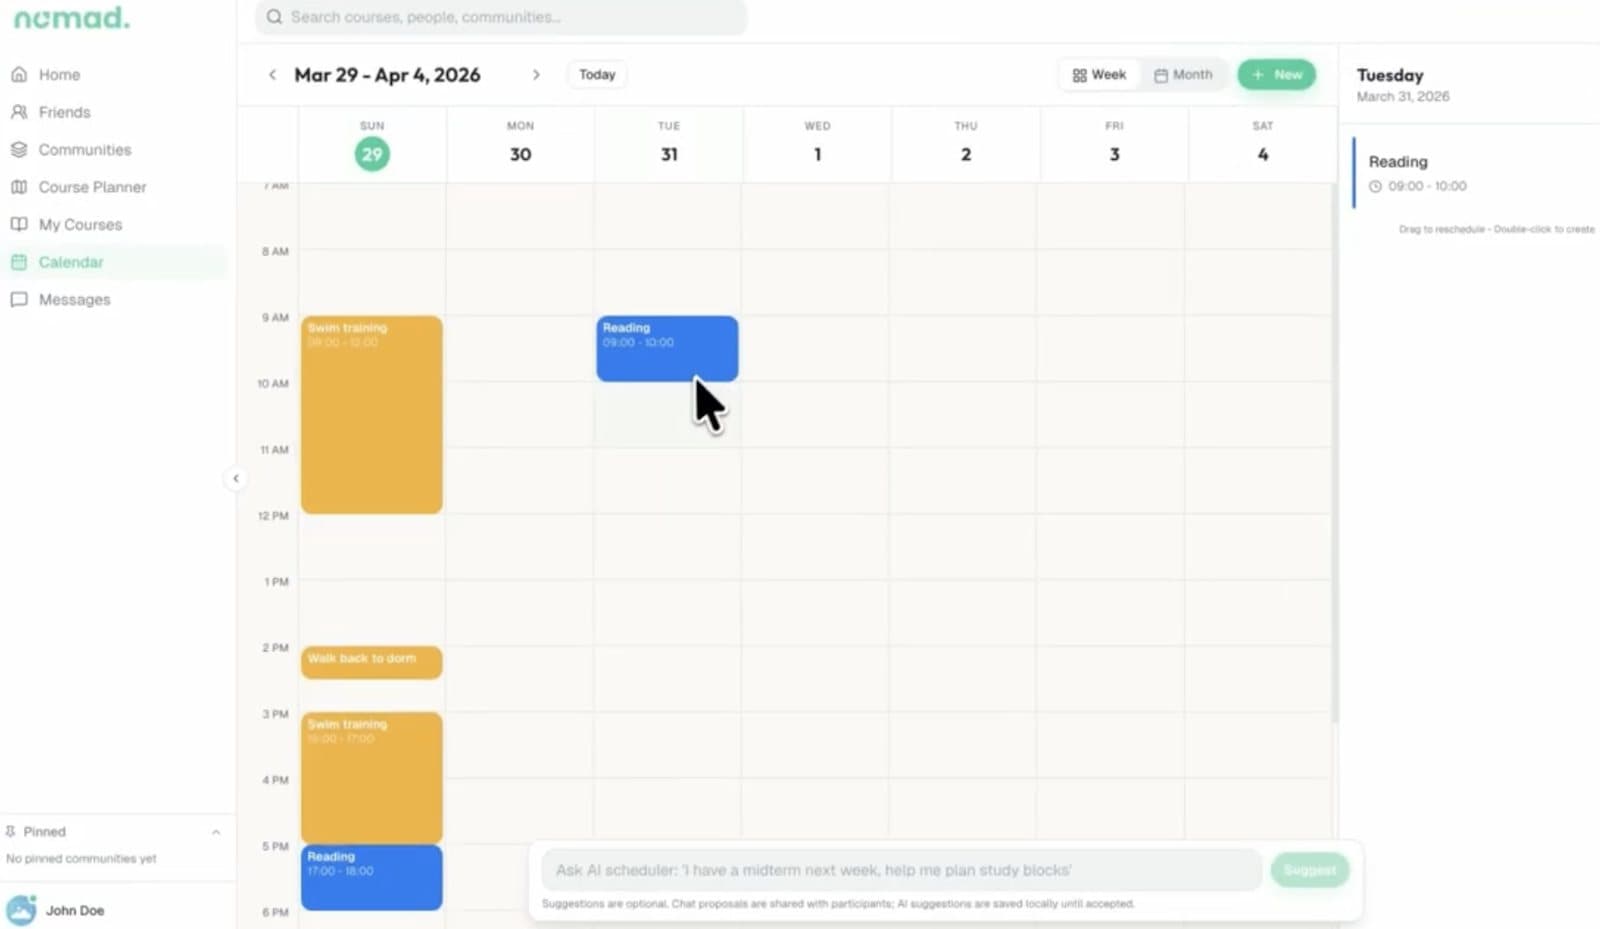This screenshot has width=1600, height=929.
Task: Click clock icon beside 09:00 - 10:00
Action: 1375,186
